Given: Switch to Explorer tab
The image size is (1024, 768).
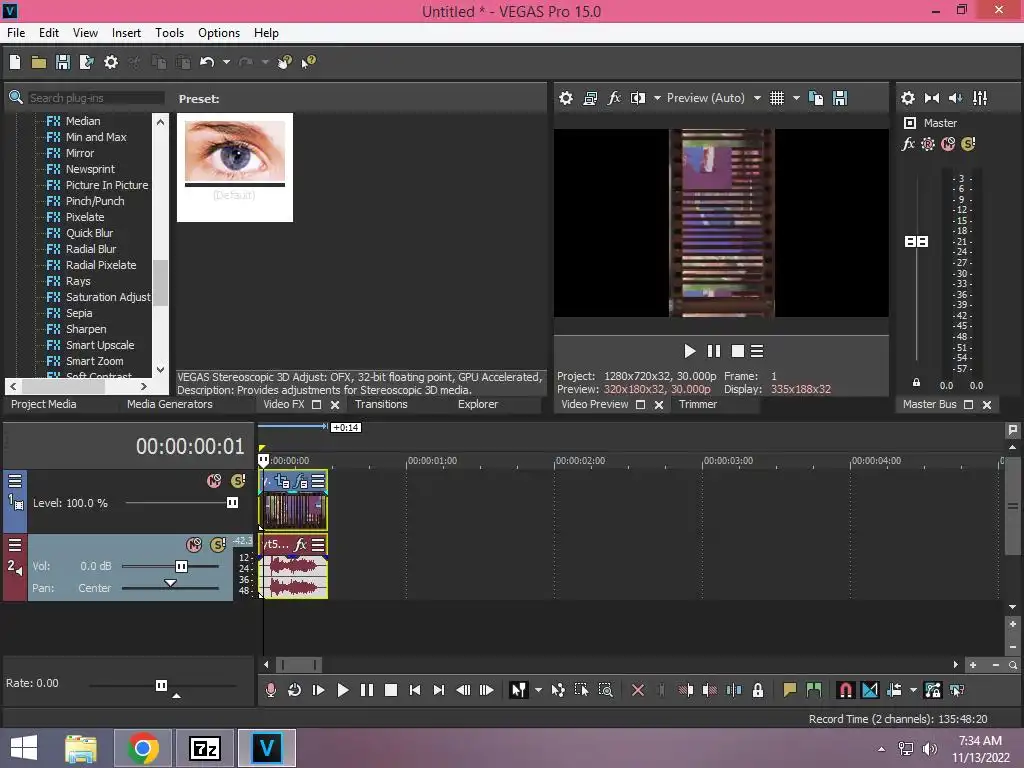Looking at the screenshot, I should pos(477,404).
